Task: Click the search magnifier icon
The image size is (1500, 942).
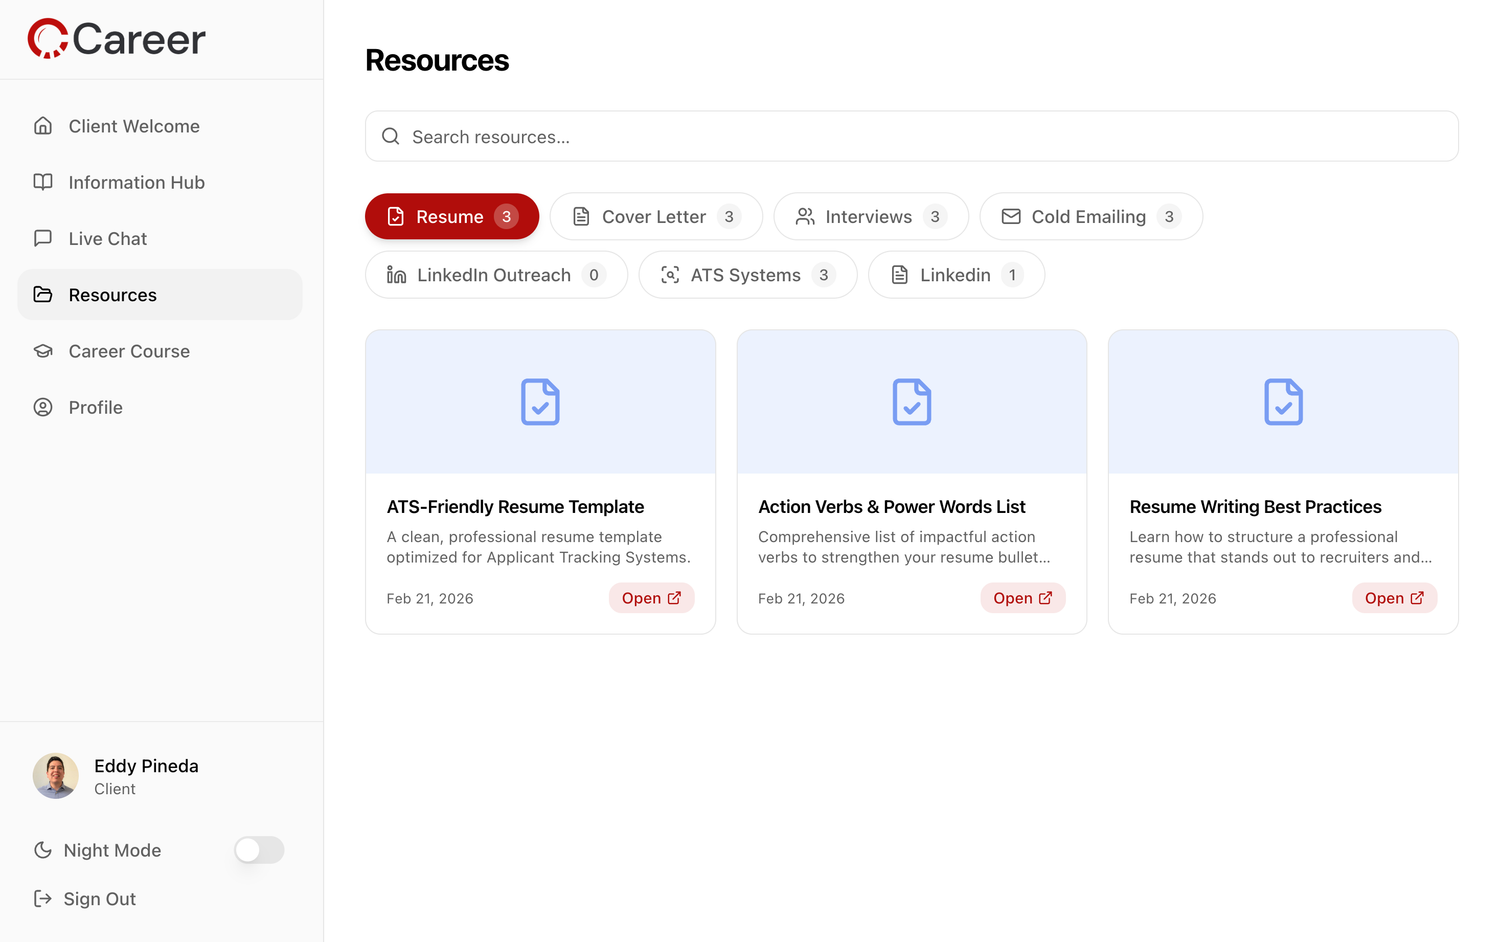Action: click(x=391, y=137)
